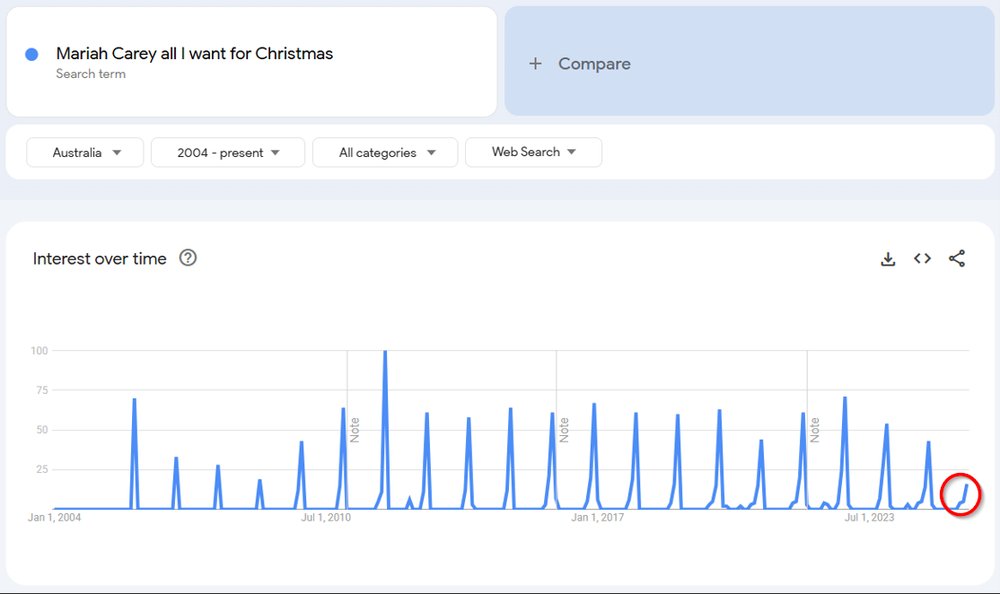This screenshot has width=1000, height=594.
Task: Click the Note marker near Jul 1, 2023
Action: 814,430
